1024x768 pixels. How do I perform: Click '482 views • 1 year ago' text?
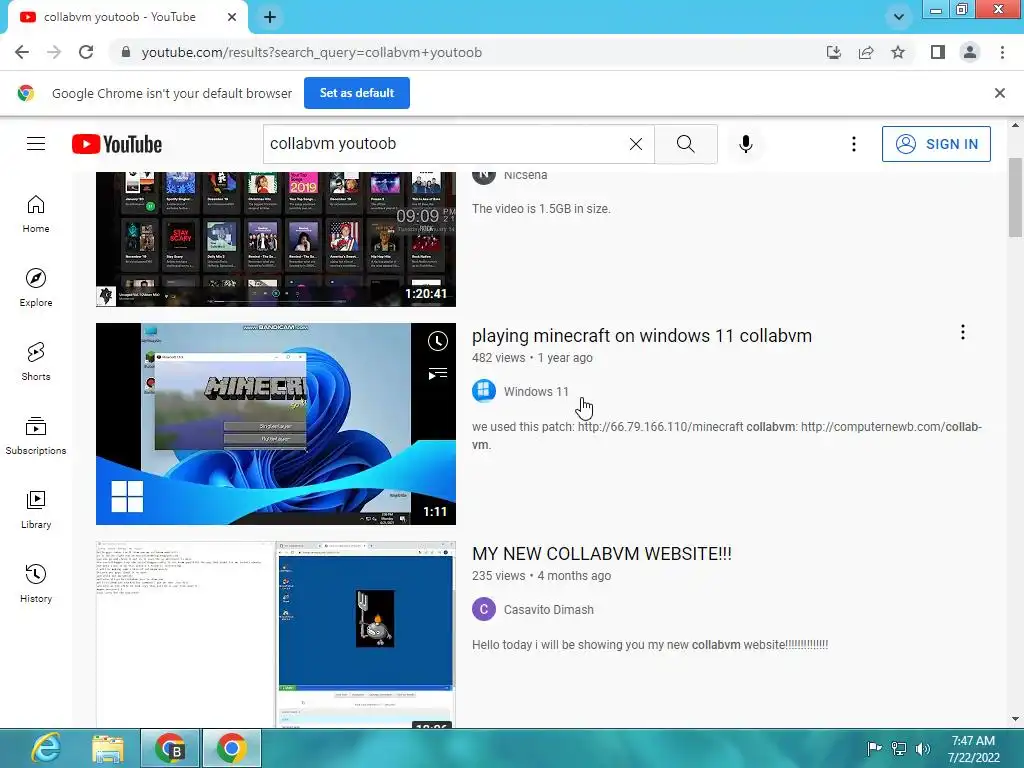(532, 358)
